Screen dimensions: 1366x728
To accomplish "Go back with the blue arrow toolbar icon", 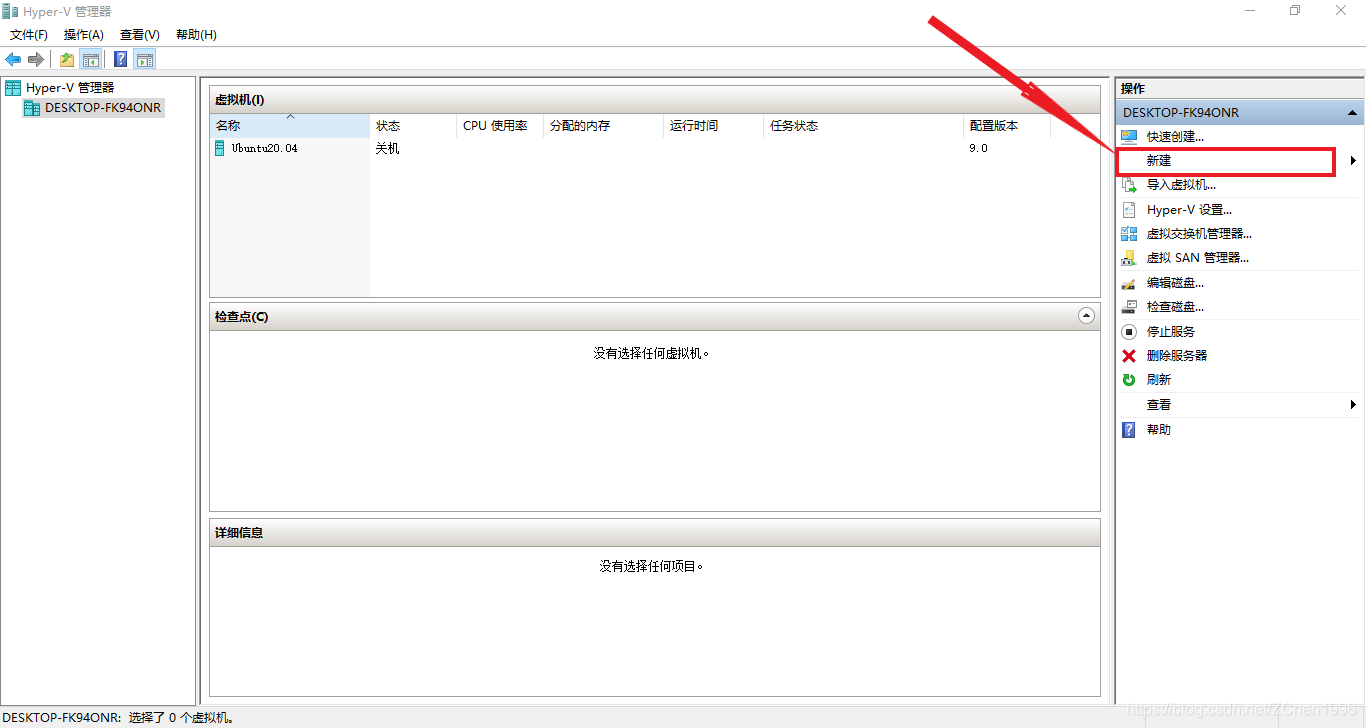I will pyautogui.click(x=13, y=59).
